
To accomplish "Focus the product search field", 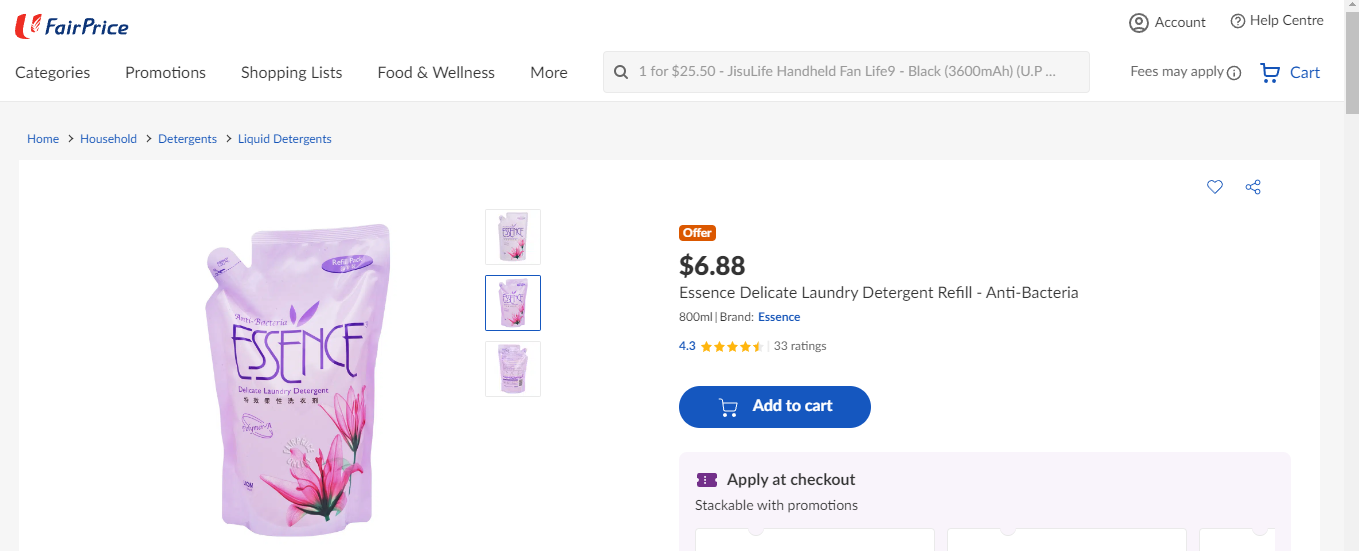I will click(x=846, y=72).
